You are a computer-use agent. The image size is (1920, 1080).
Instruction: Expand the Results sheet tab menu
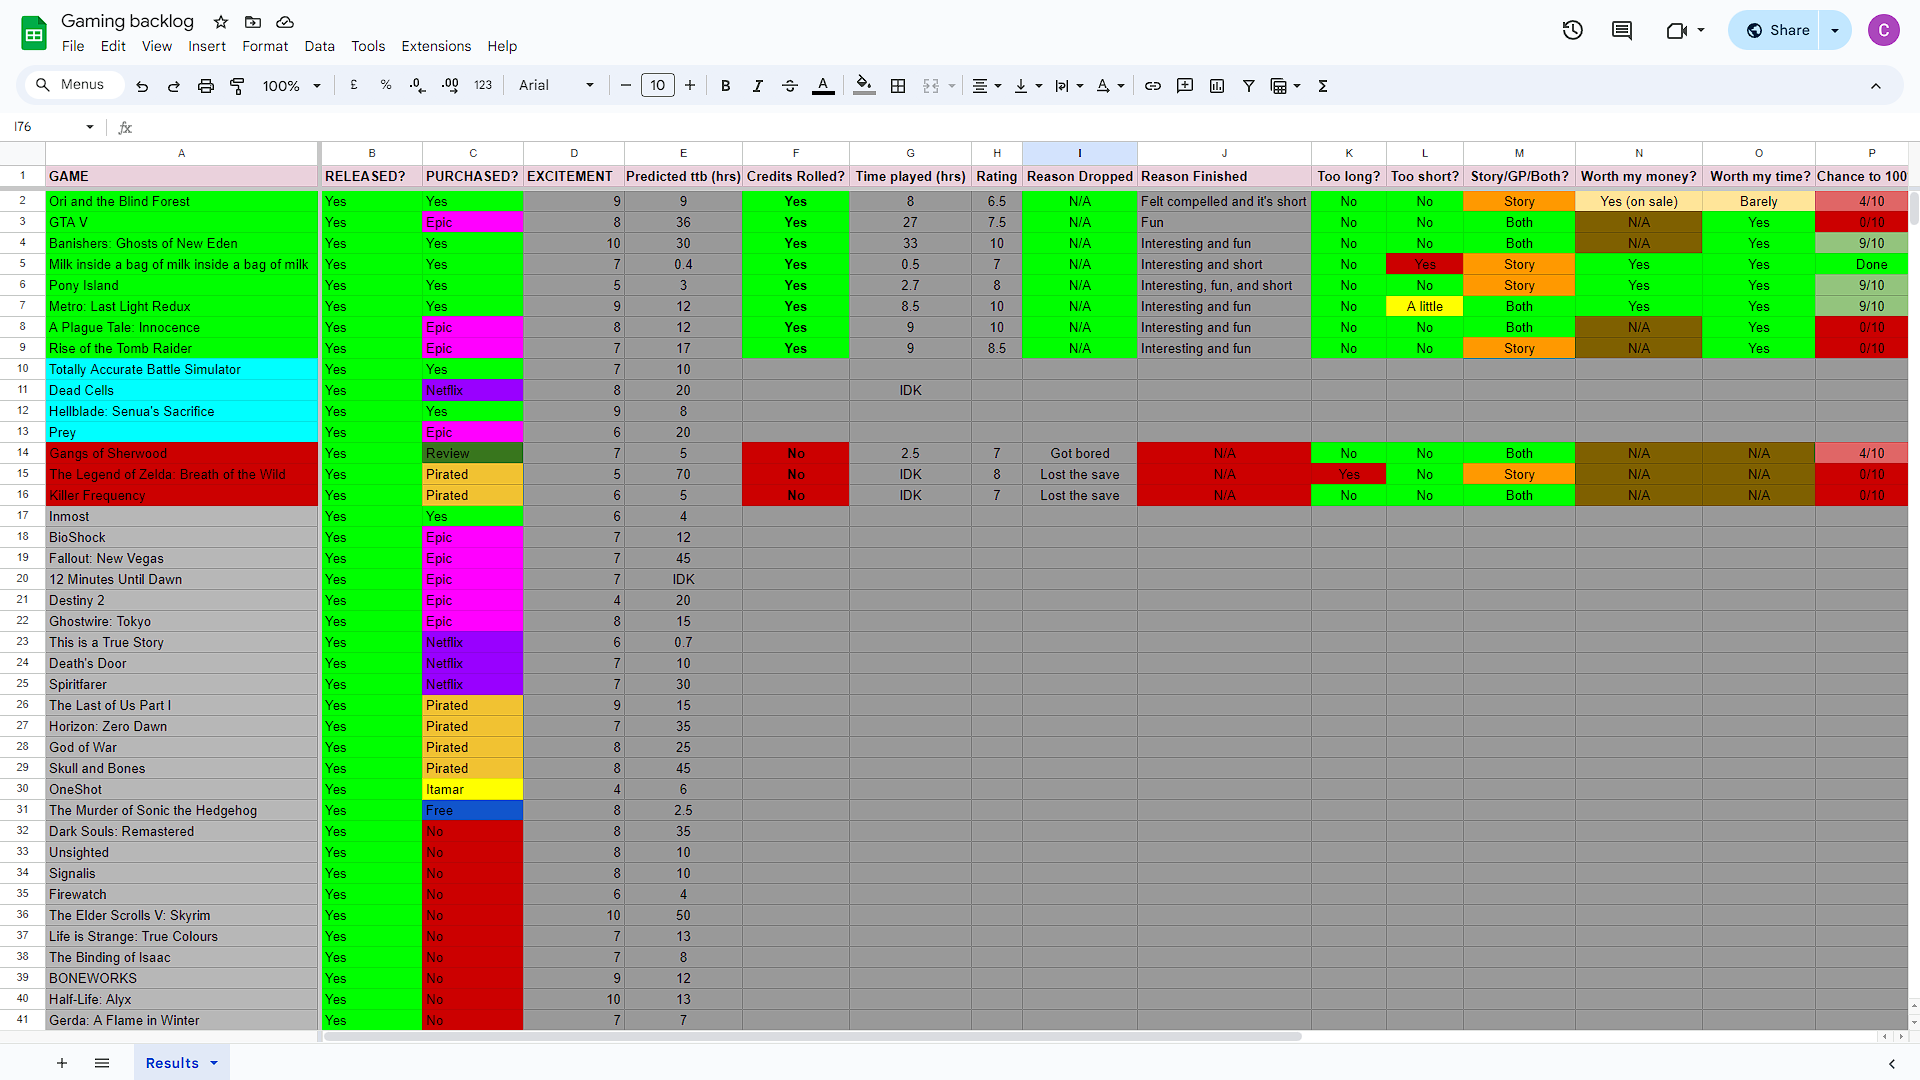click(x=214, y=1063)
